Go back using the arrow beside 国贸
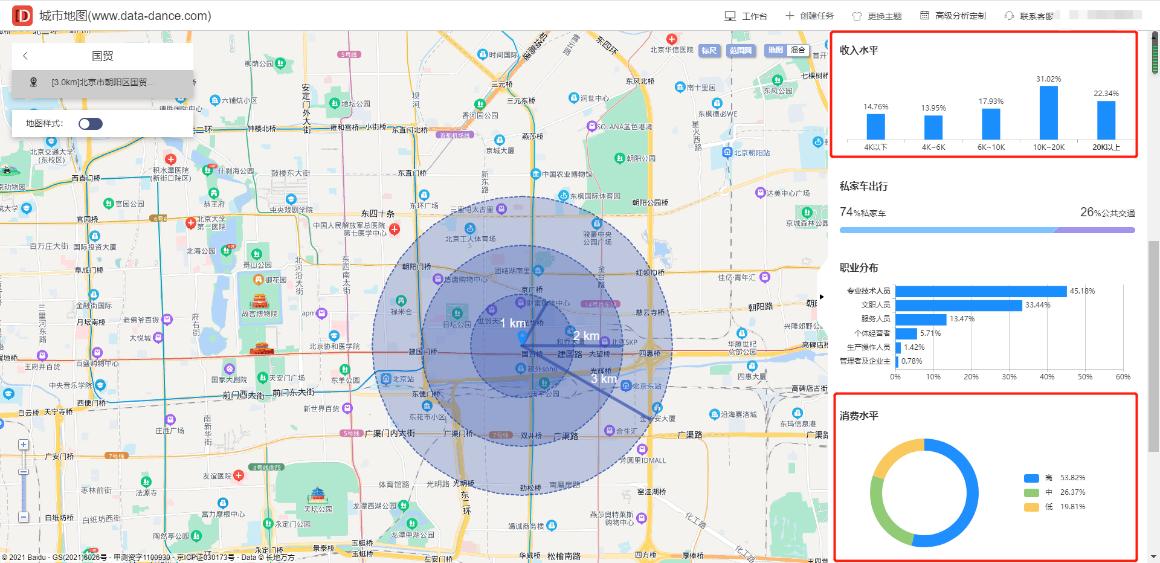This screenshot has height=563, width=1160. (25, 56)
